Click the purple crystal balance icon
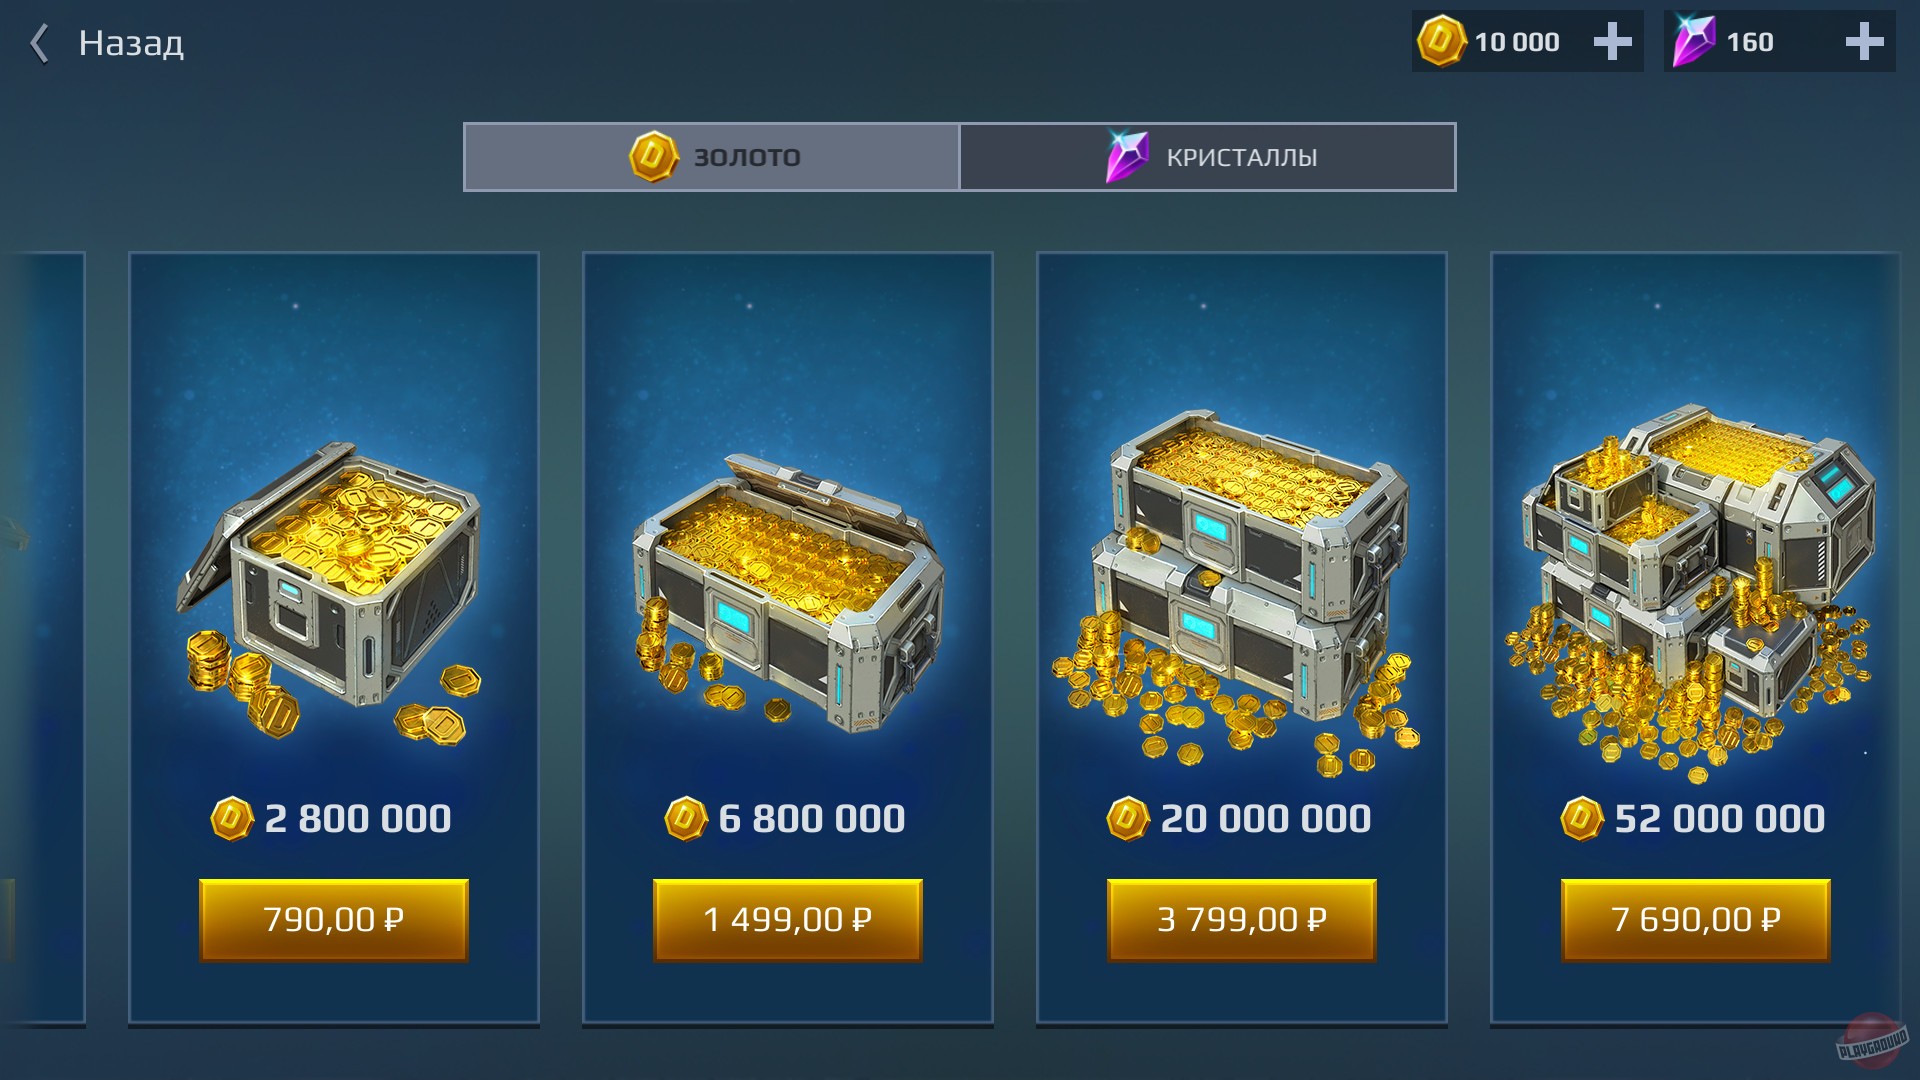 click(1694, 41)
